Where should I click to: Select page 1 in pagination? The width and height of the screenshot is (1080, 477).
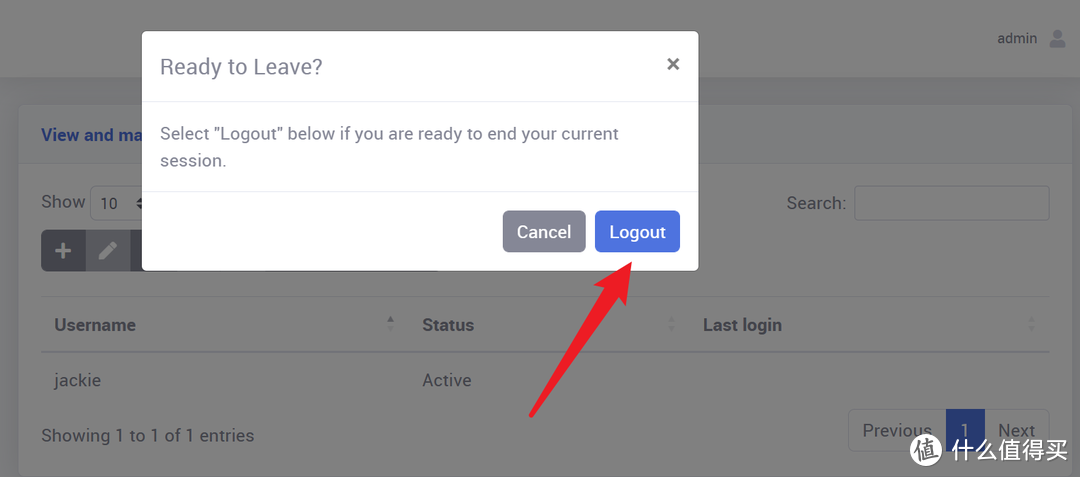965,431
